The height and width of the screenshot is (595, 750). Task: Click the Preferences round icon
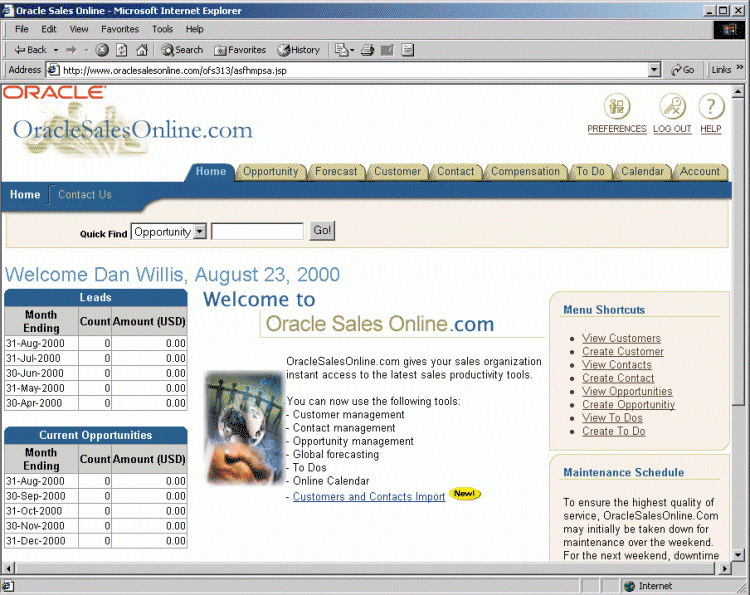[x=617, y=106]
